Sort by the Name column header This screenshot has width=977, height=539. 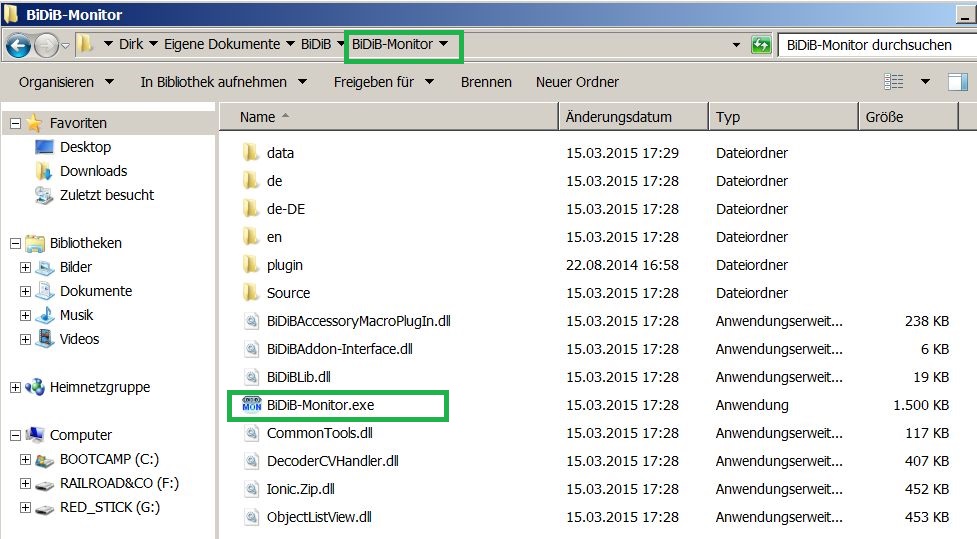[389, 117]
